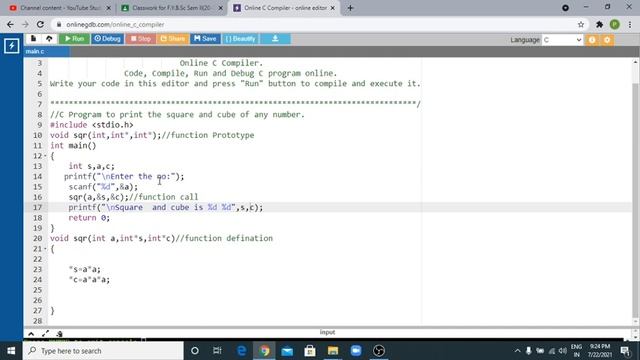This screenshot has width=640, height=360.
Task: Click the upload file icon
Action: coord(49,39)
